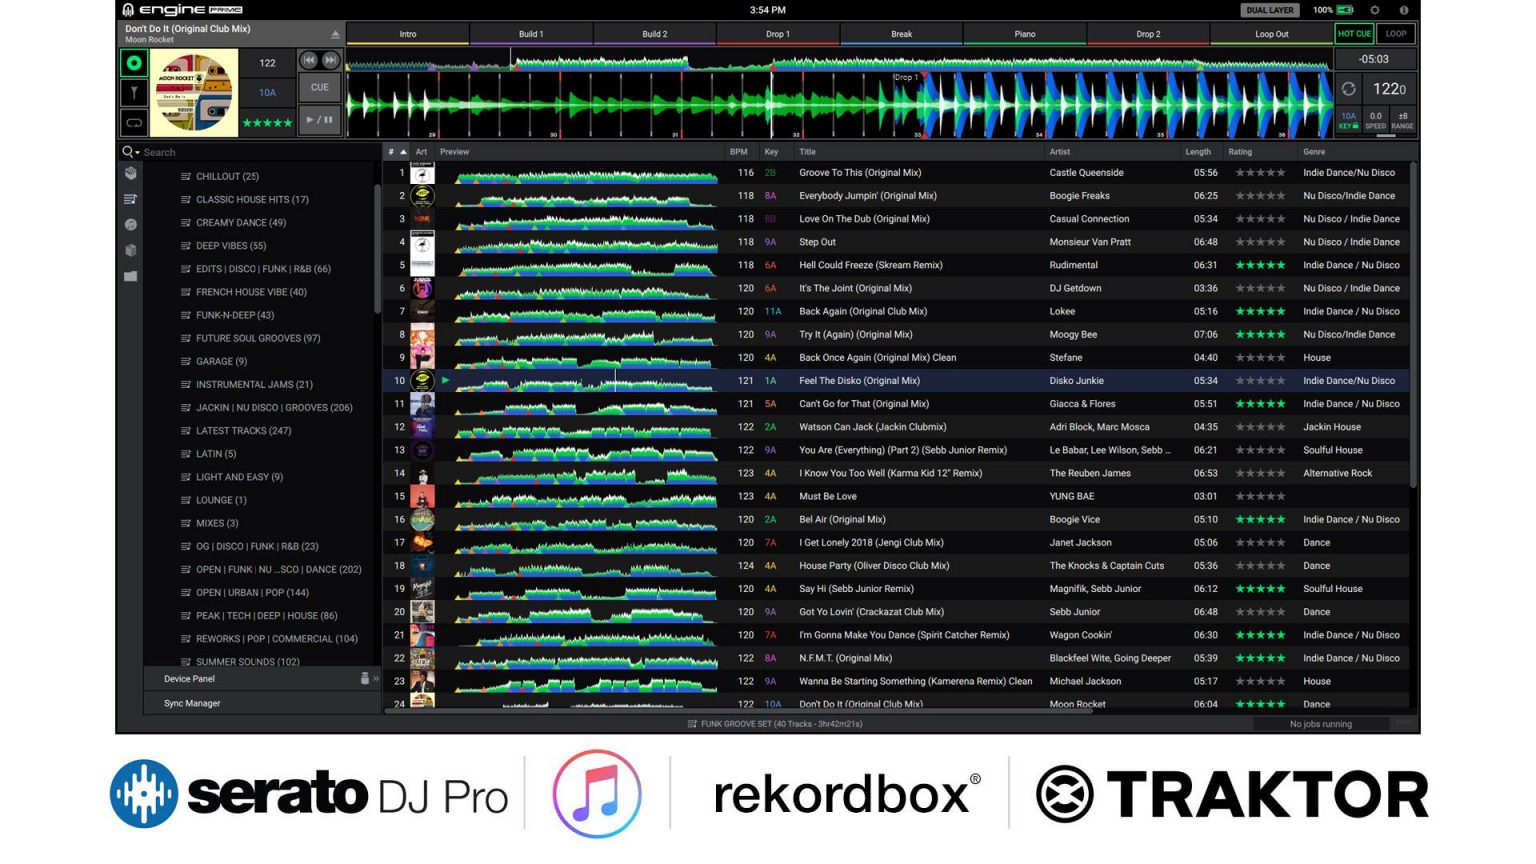The width and height of the screenshot is (1536, 864).
Task: Open the folder browser sidebar icon
Action: pyautogui.click(x=131, y=276)
